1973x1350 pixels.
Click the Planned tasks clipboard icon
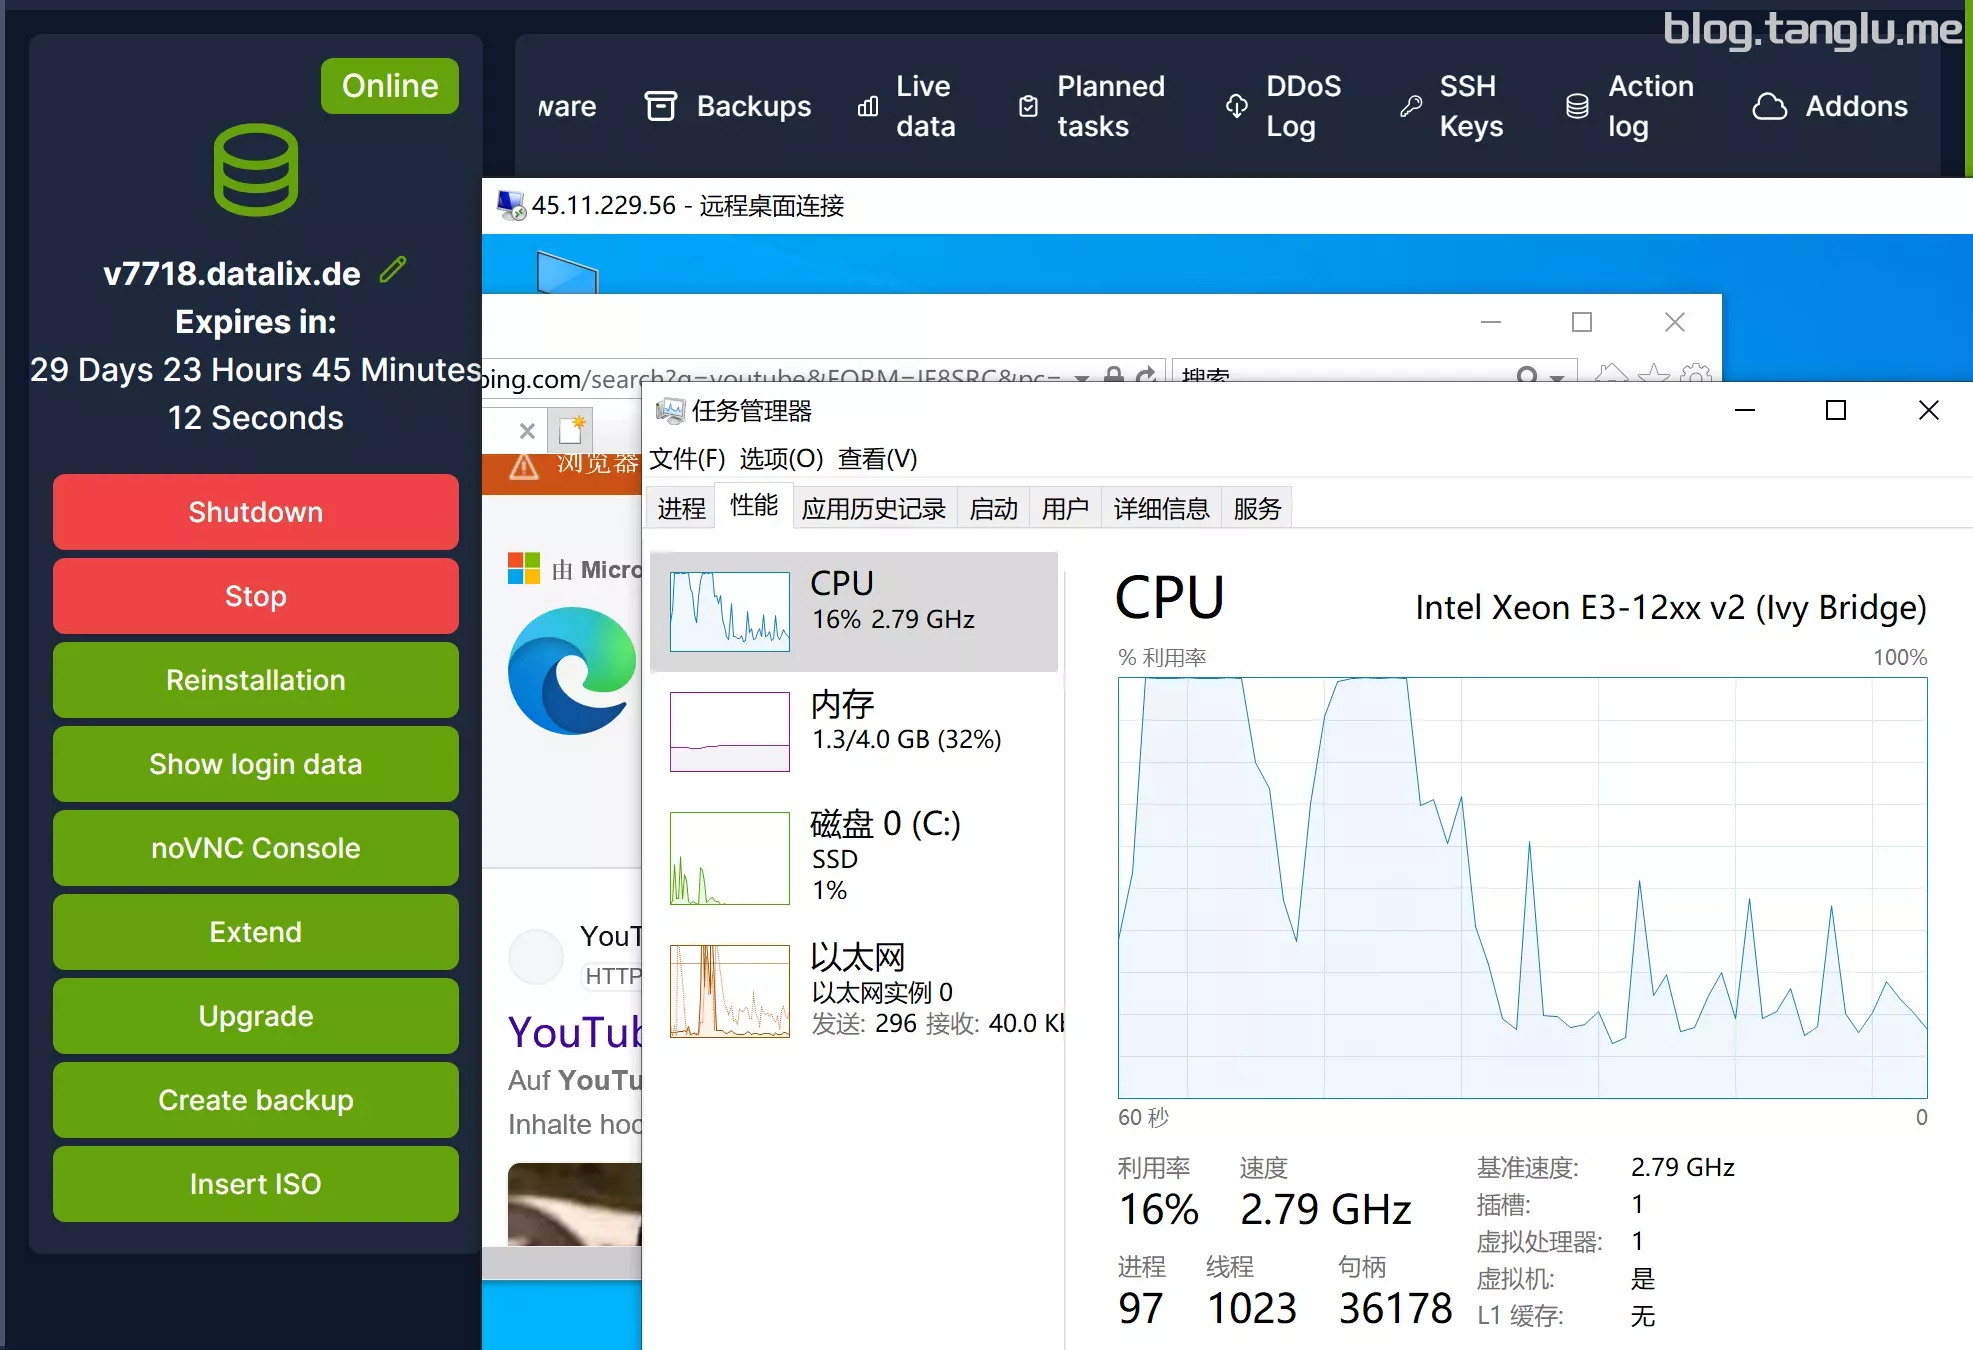coord(1028,106)
